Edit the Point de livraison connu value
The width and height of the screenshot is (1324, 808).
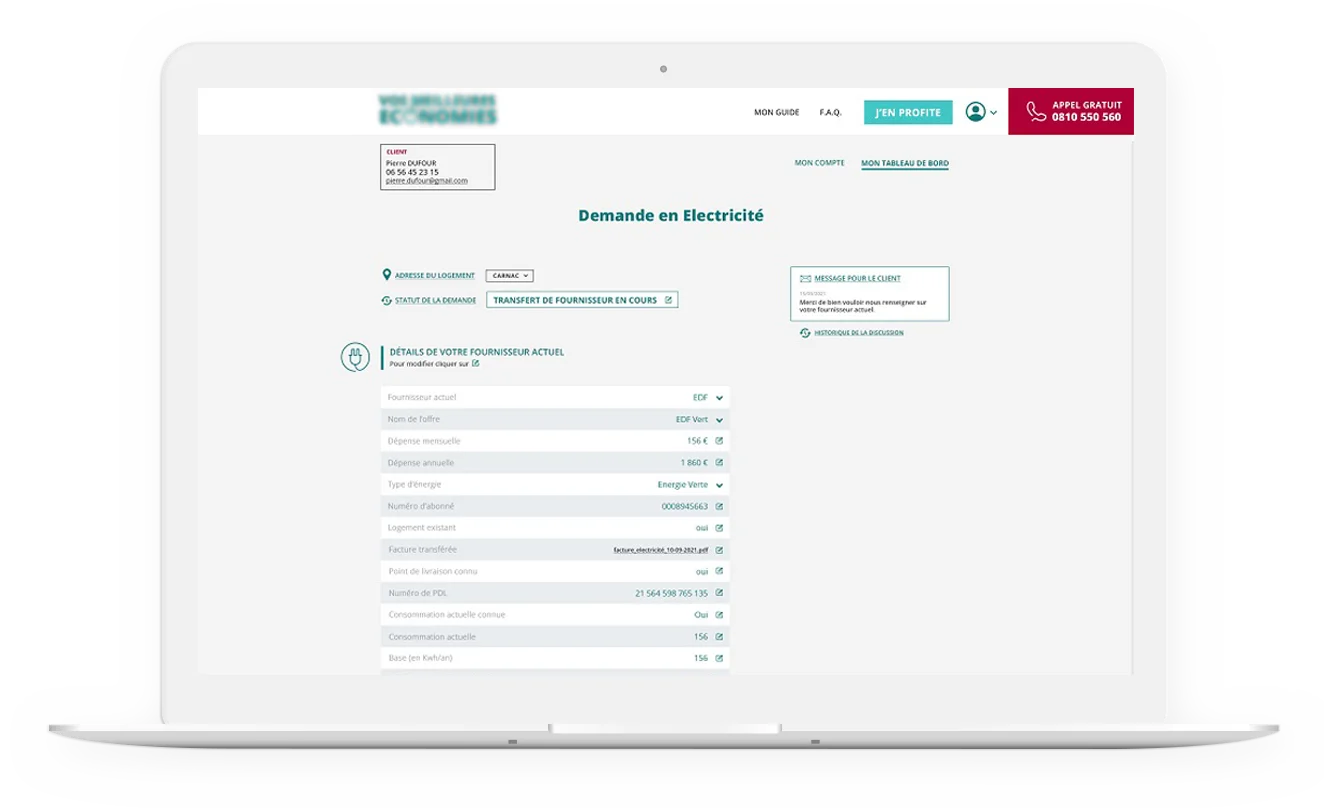(x=719, y=571)
